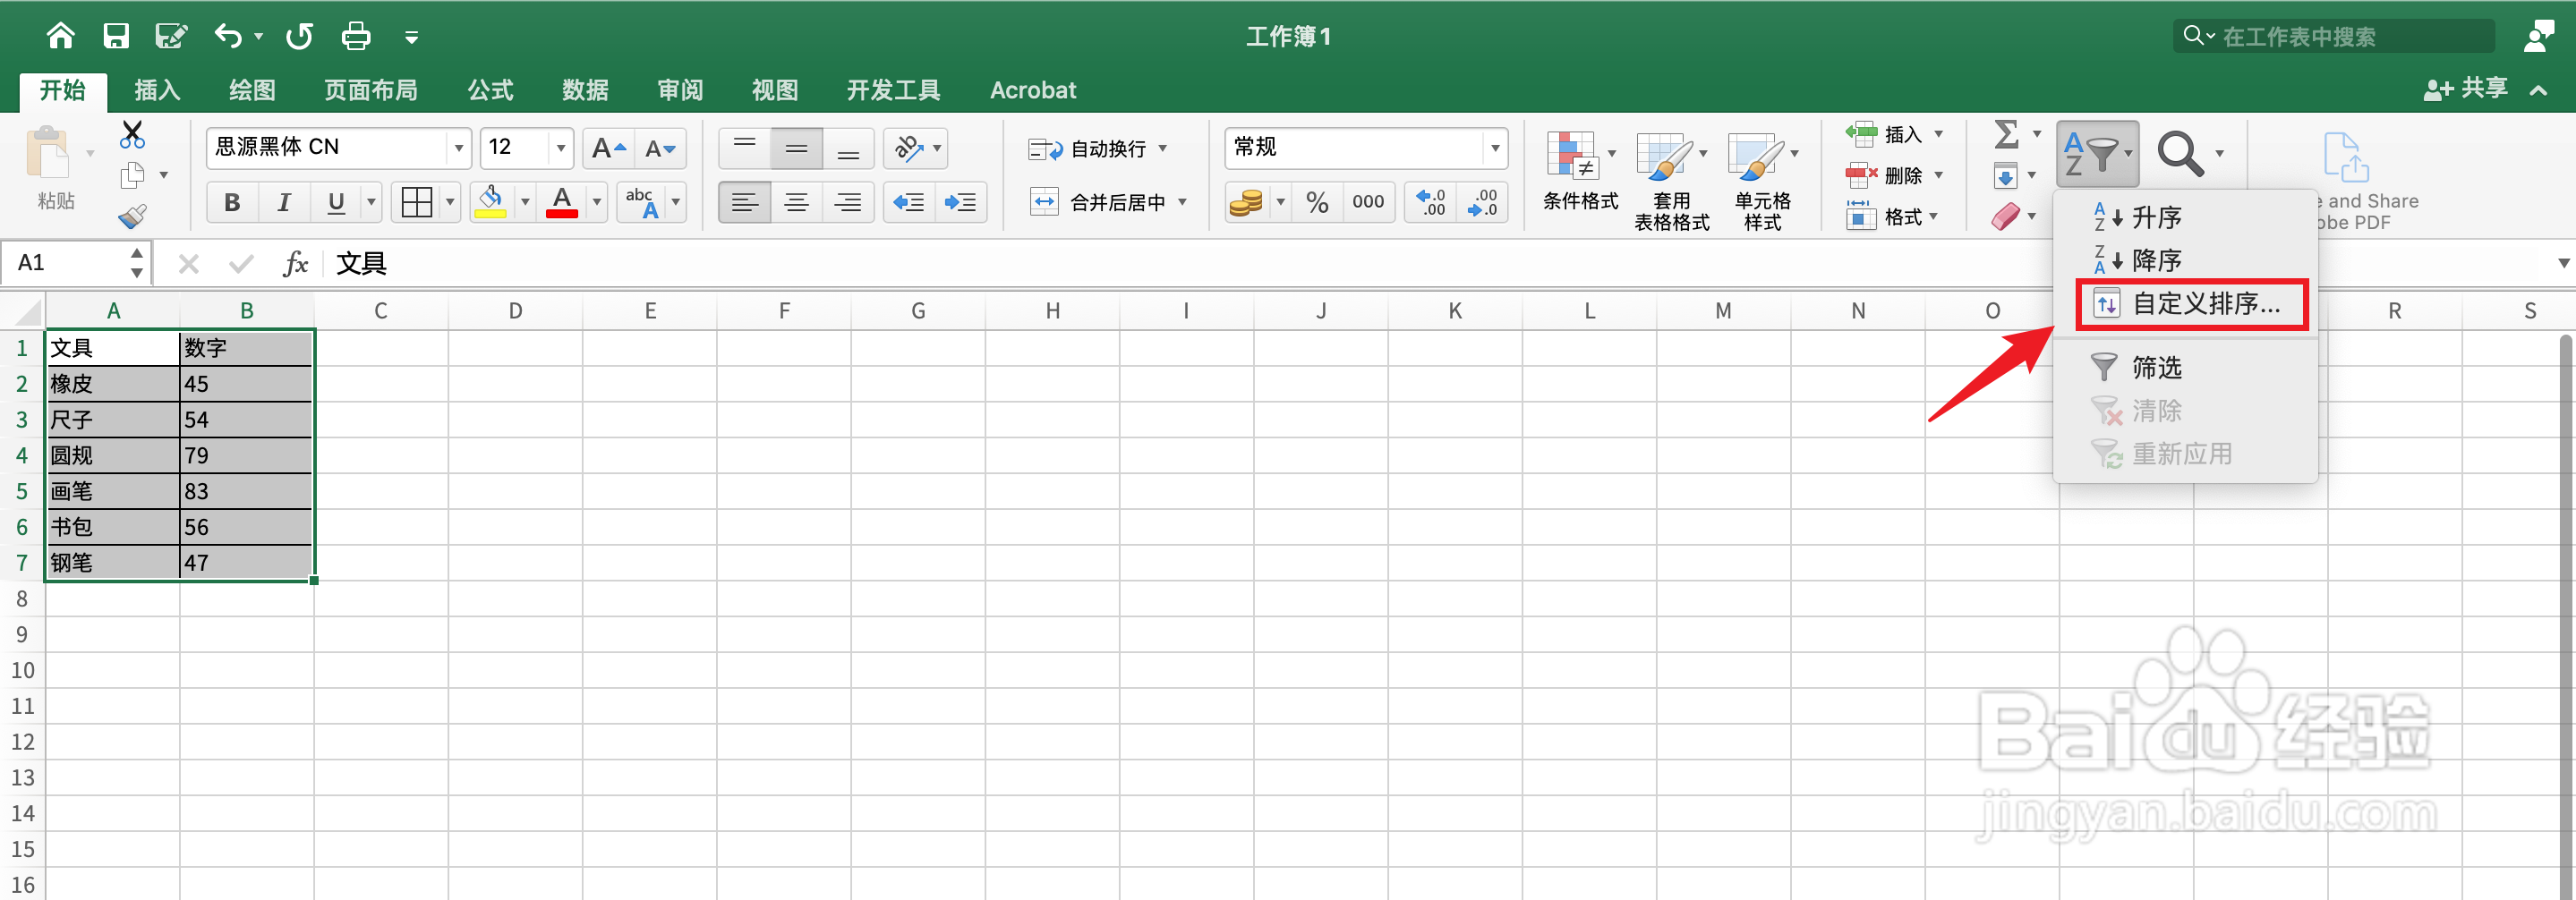Toggle align text right
Screen dimensions: 2576x900
point(848,203)
